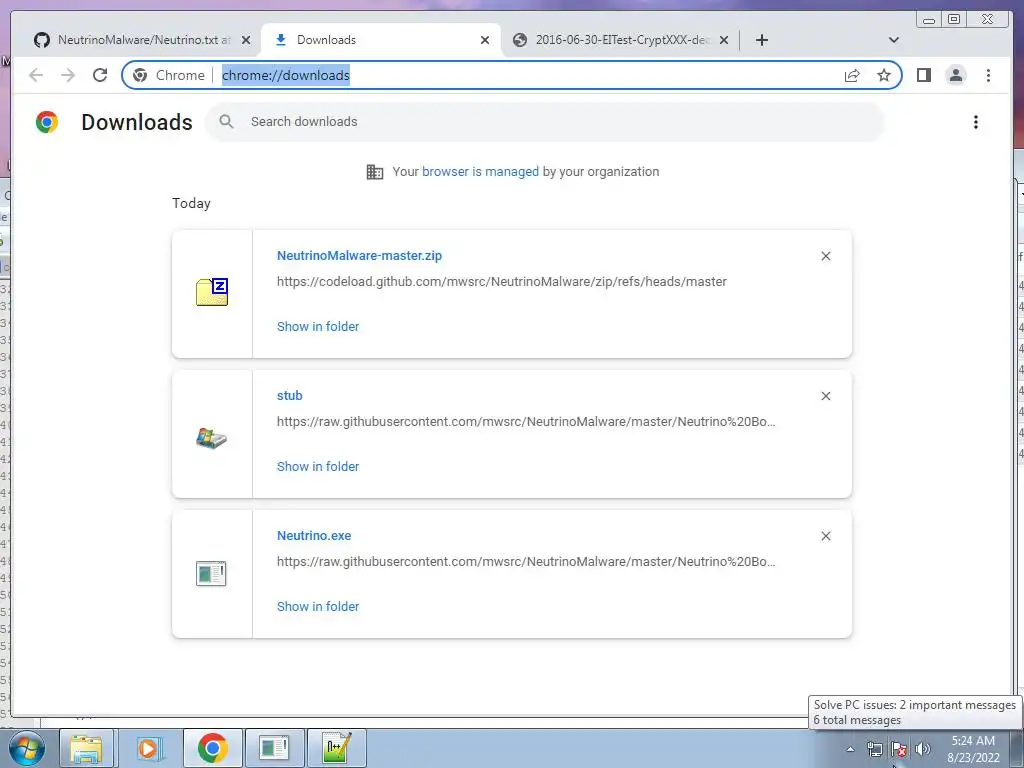Share this page via the share icon

tap(852, 75)
